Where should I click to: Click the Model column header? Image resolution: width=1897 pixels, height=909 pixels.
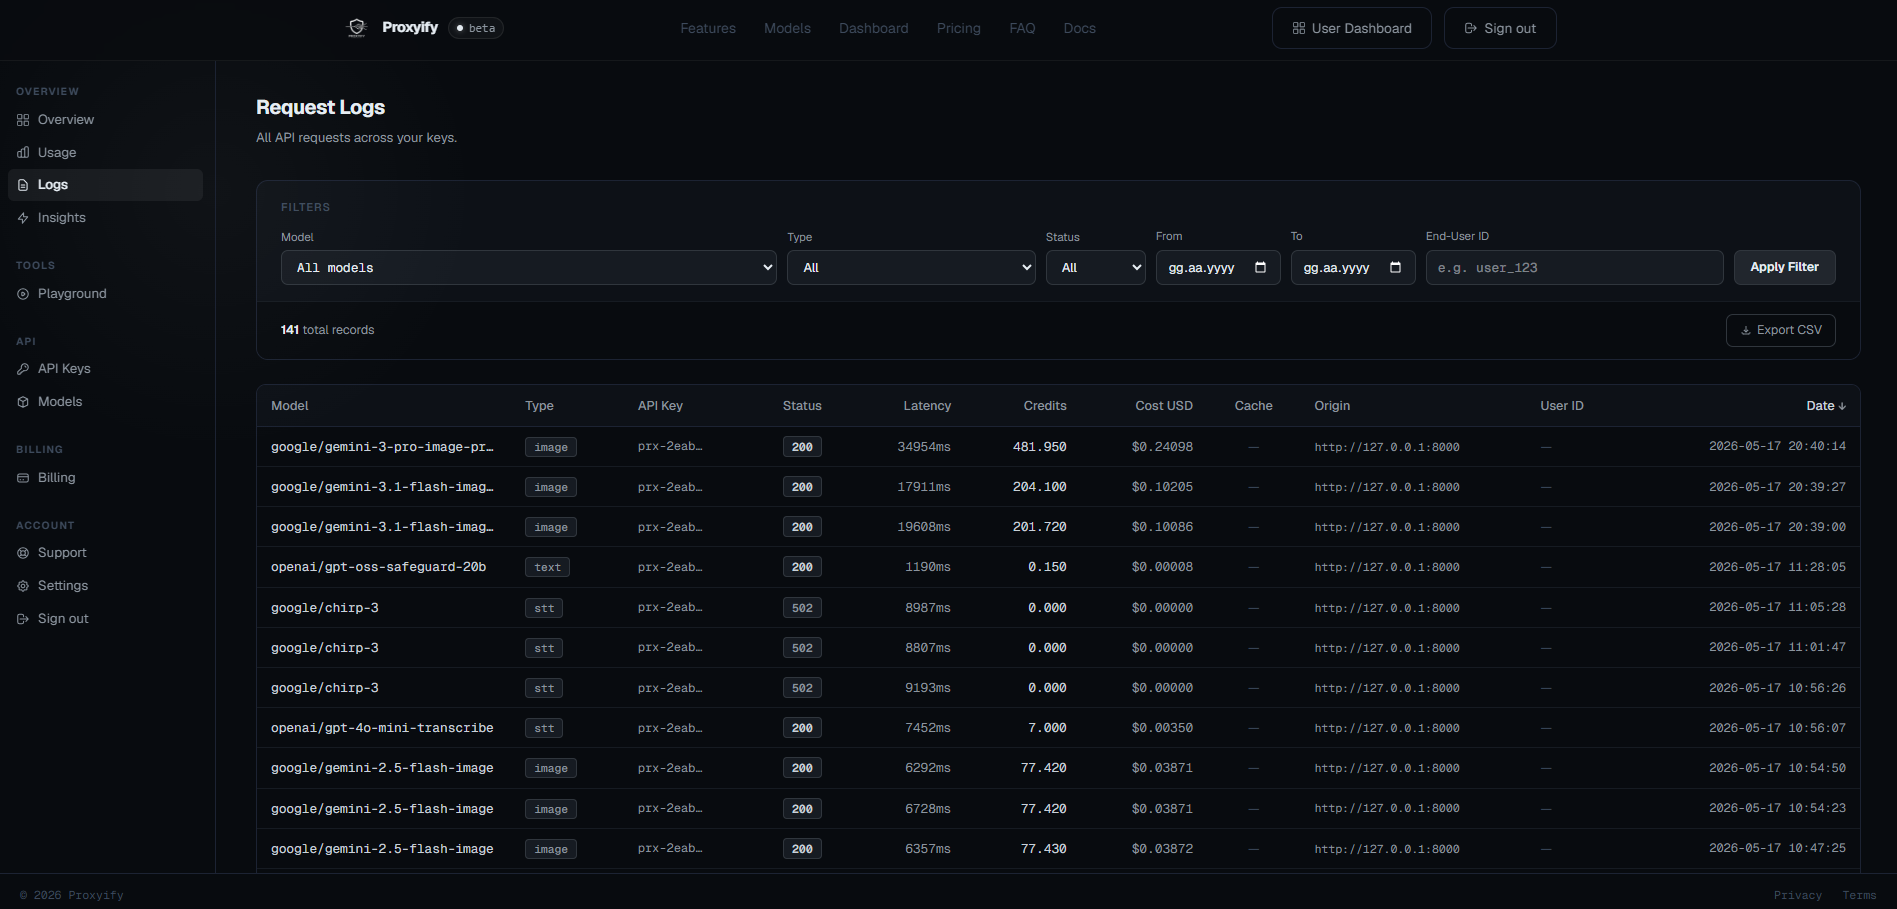tap(289, 406)
